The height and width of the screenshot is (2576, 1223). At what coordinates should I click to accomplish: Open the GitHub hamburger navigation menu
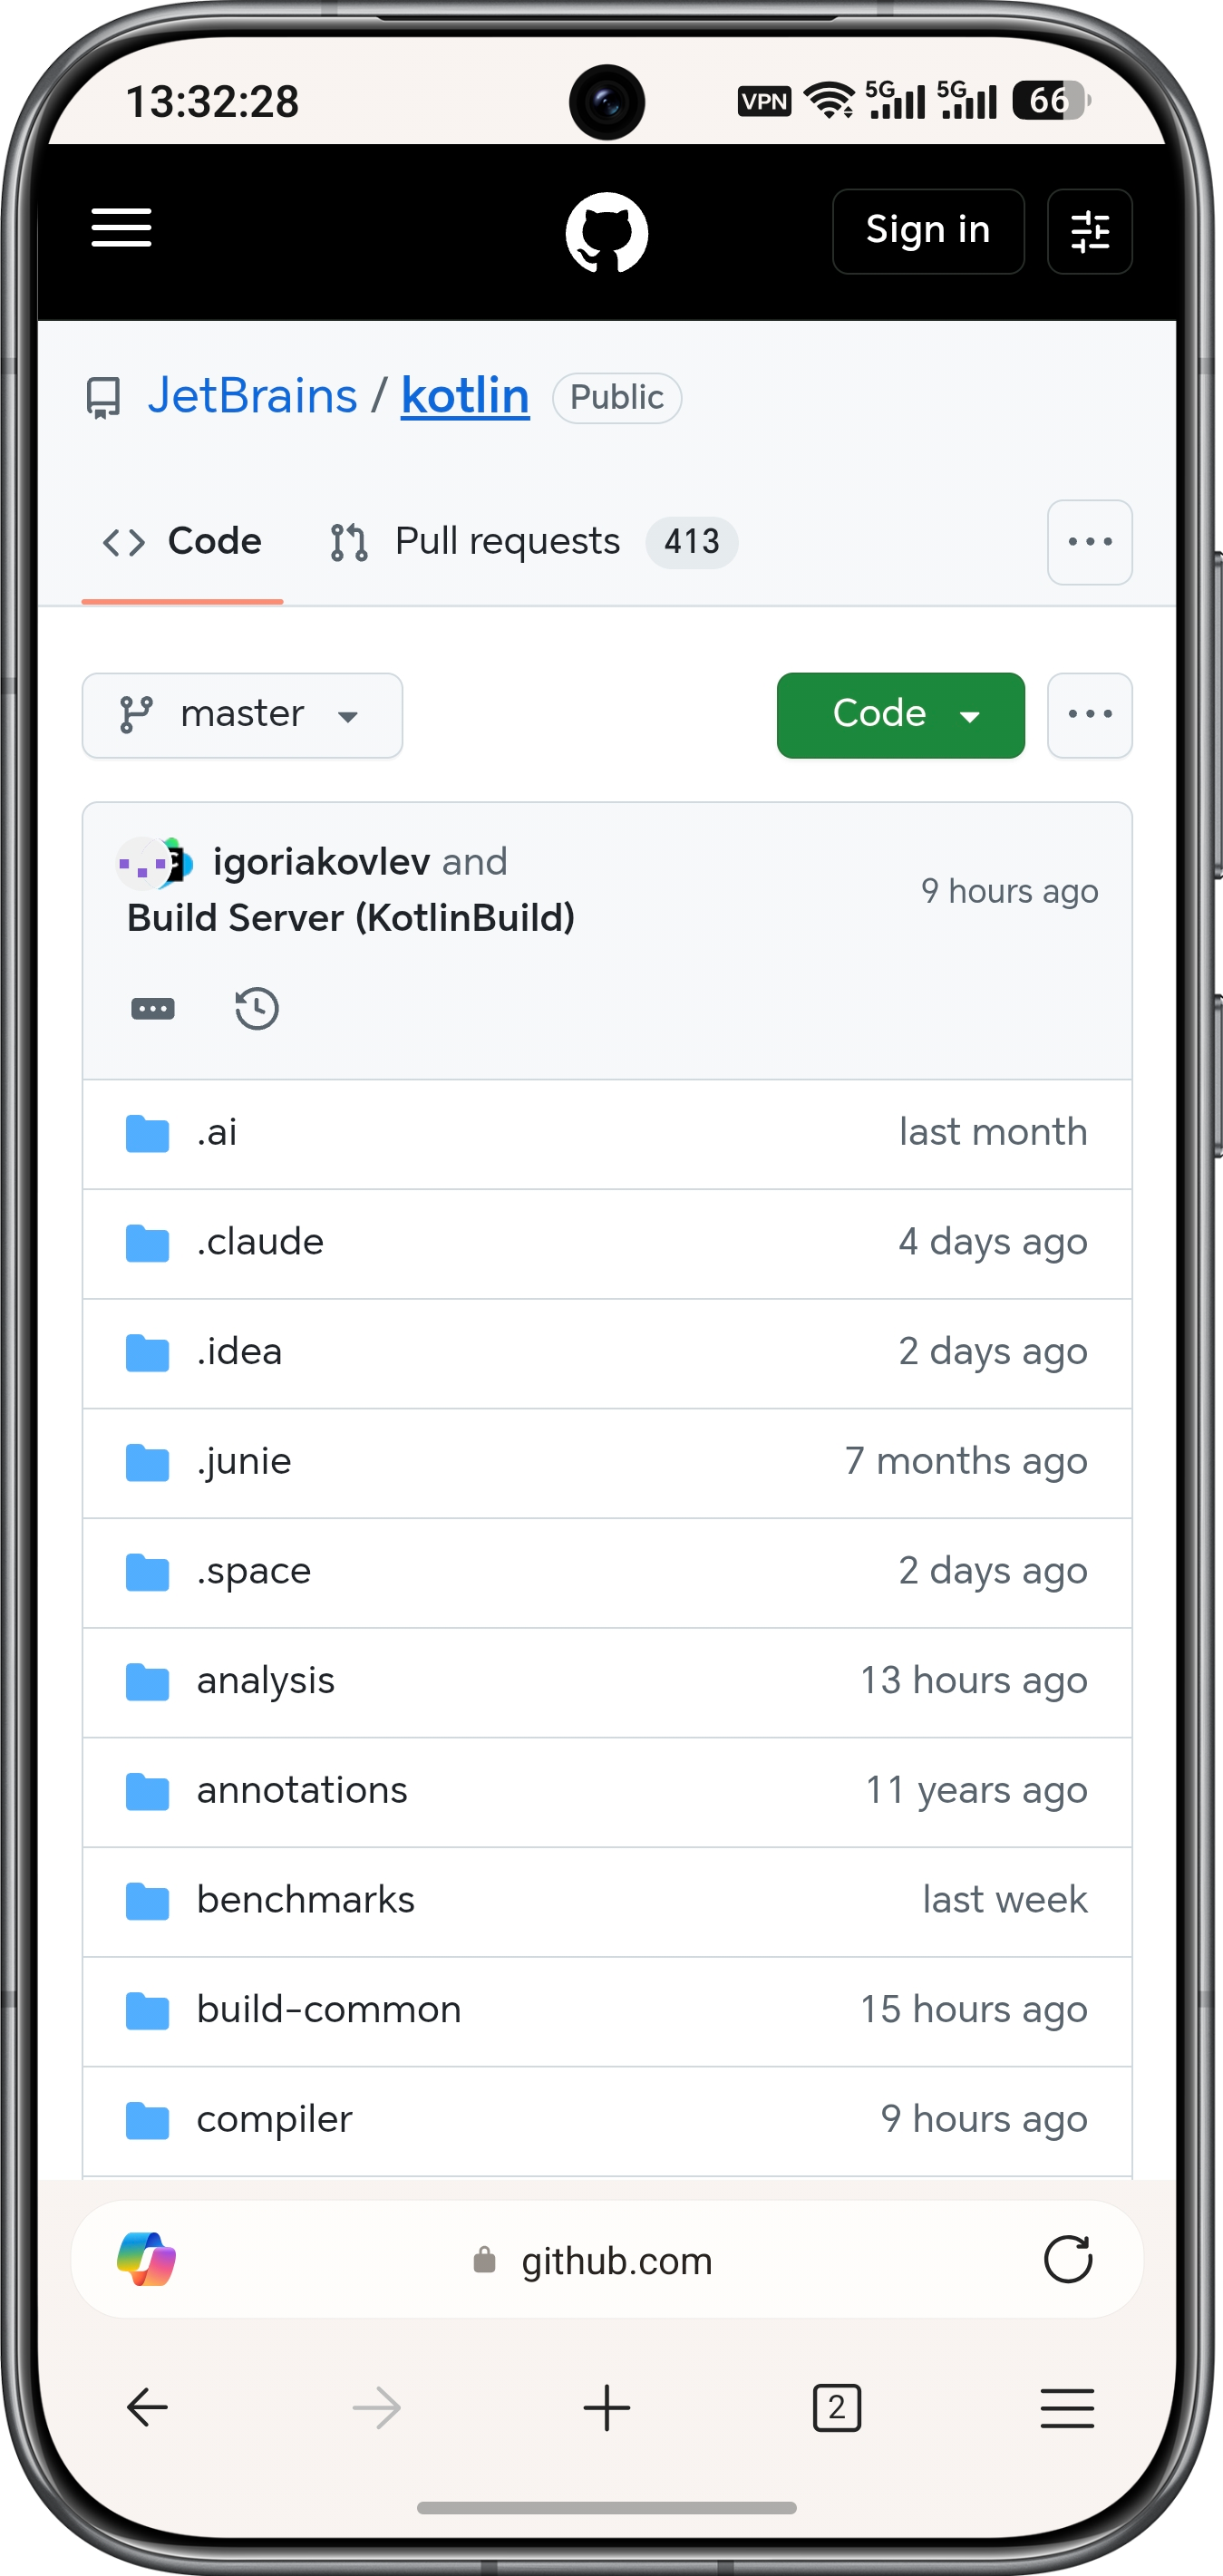coord(121,229)
